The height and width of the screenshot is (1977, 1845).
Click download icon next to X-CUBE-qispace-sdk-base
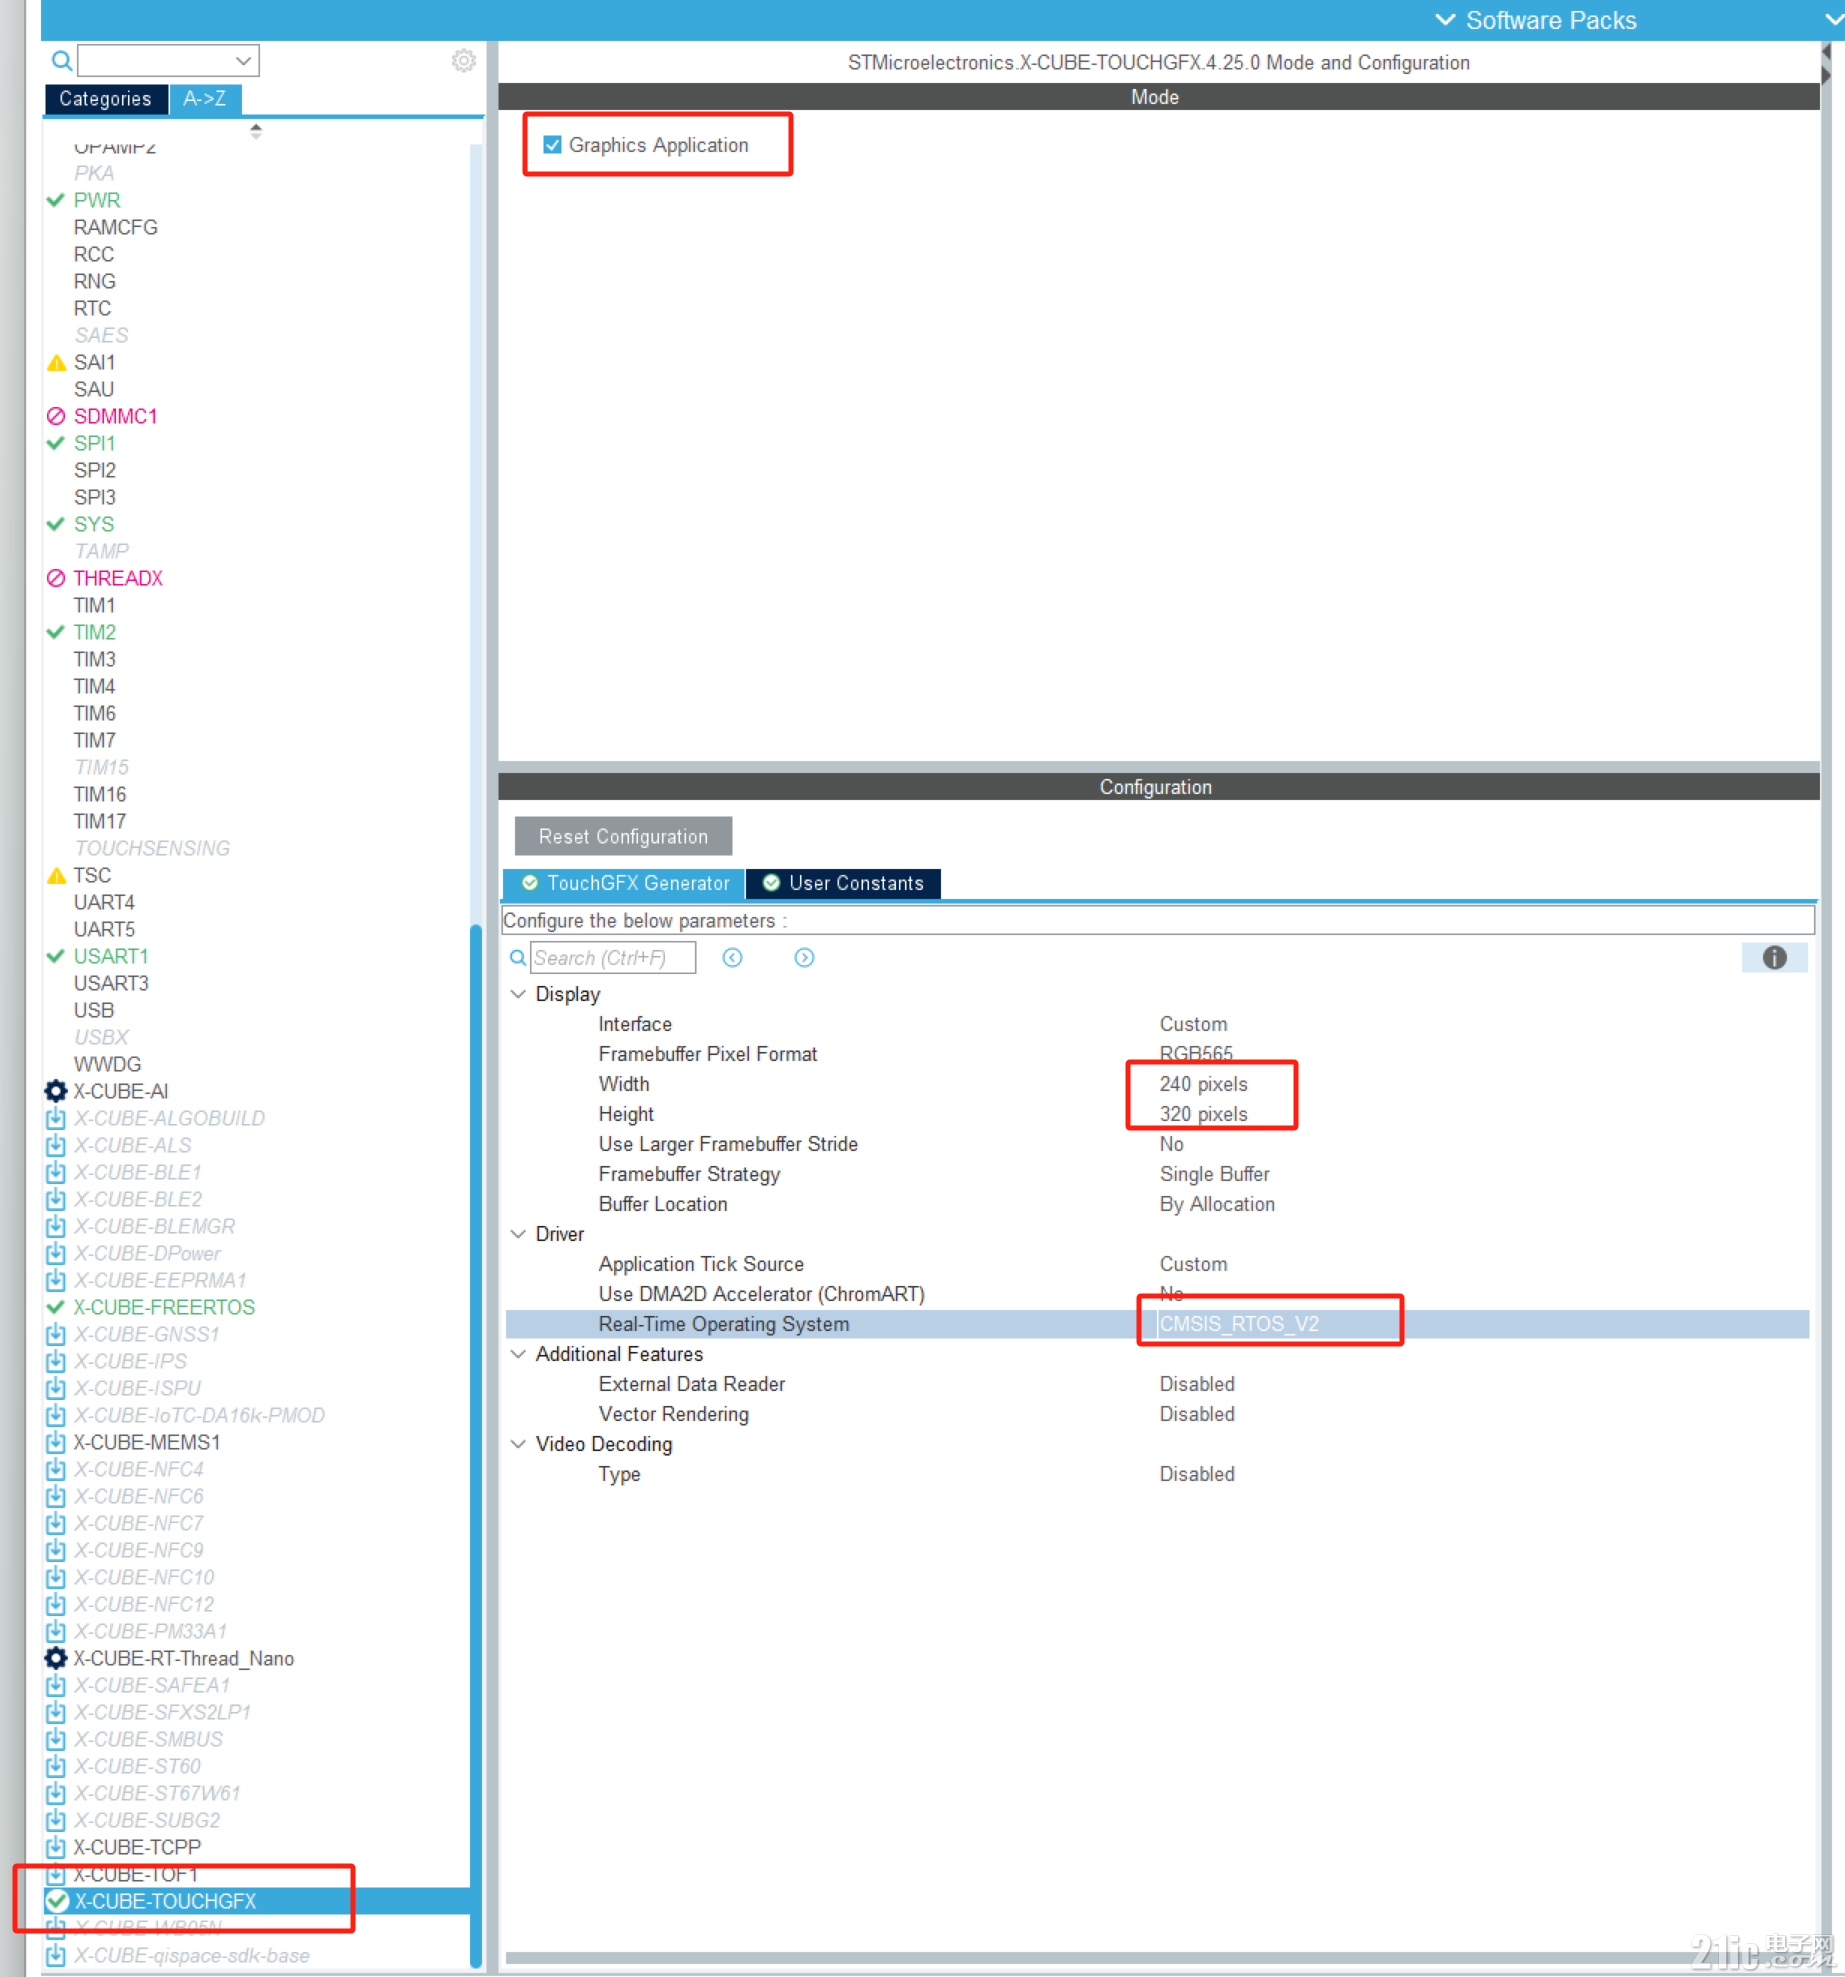click(56, 1954)
